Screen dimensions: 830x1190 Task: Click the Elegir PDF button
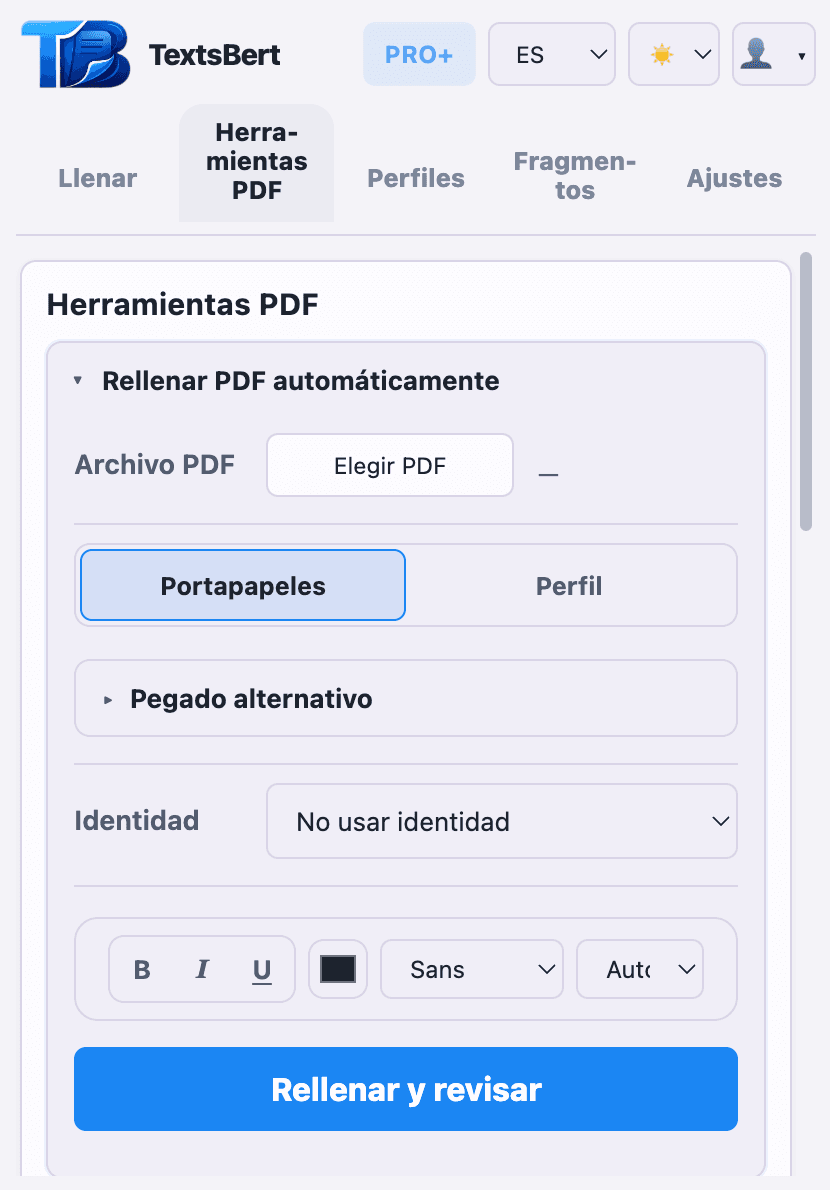(389, 464)
